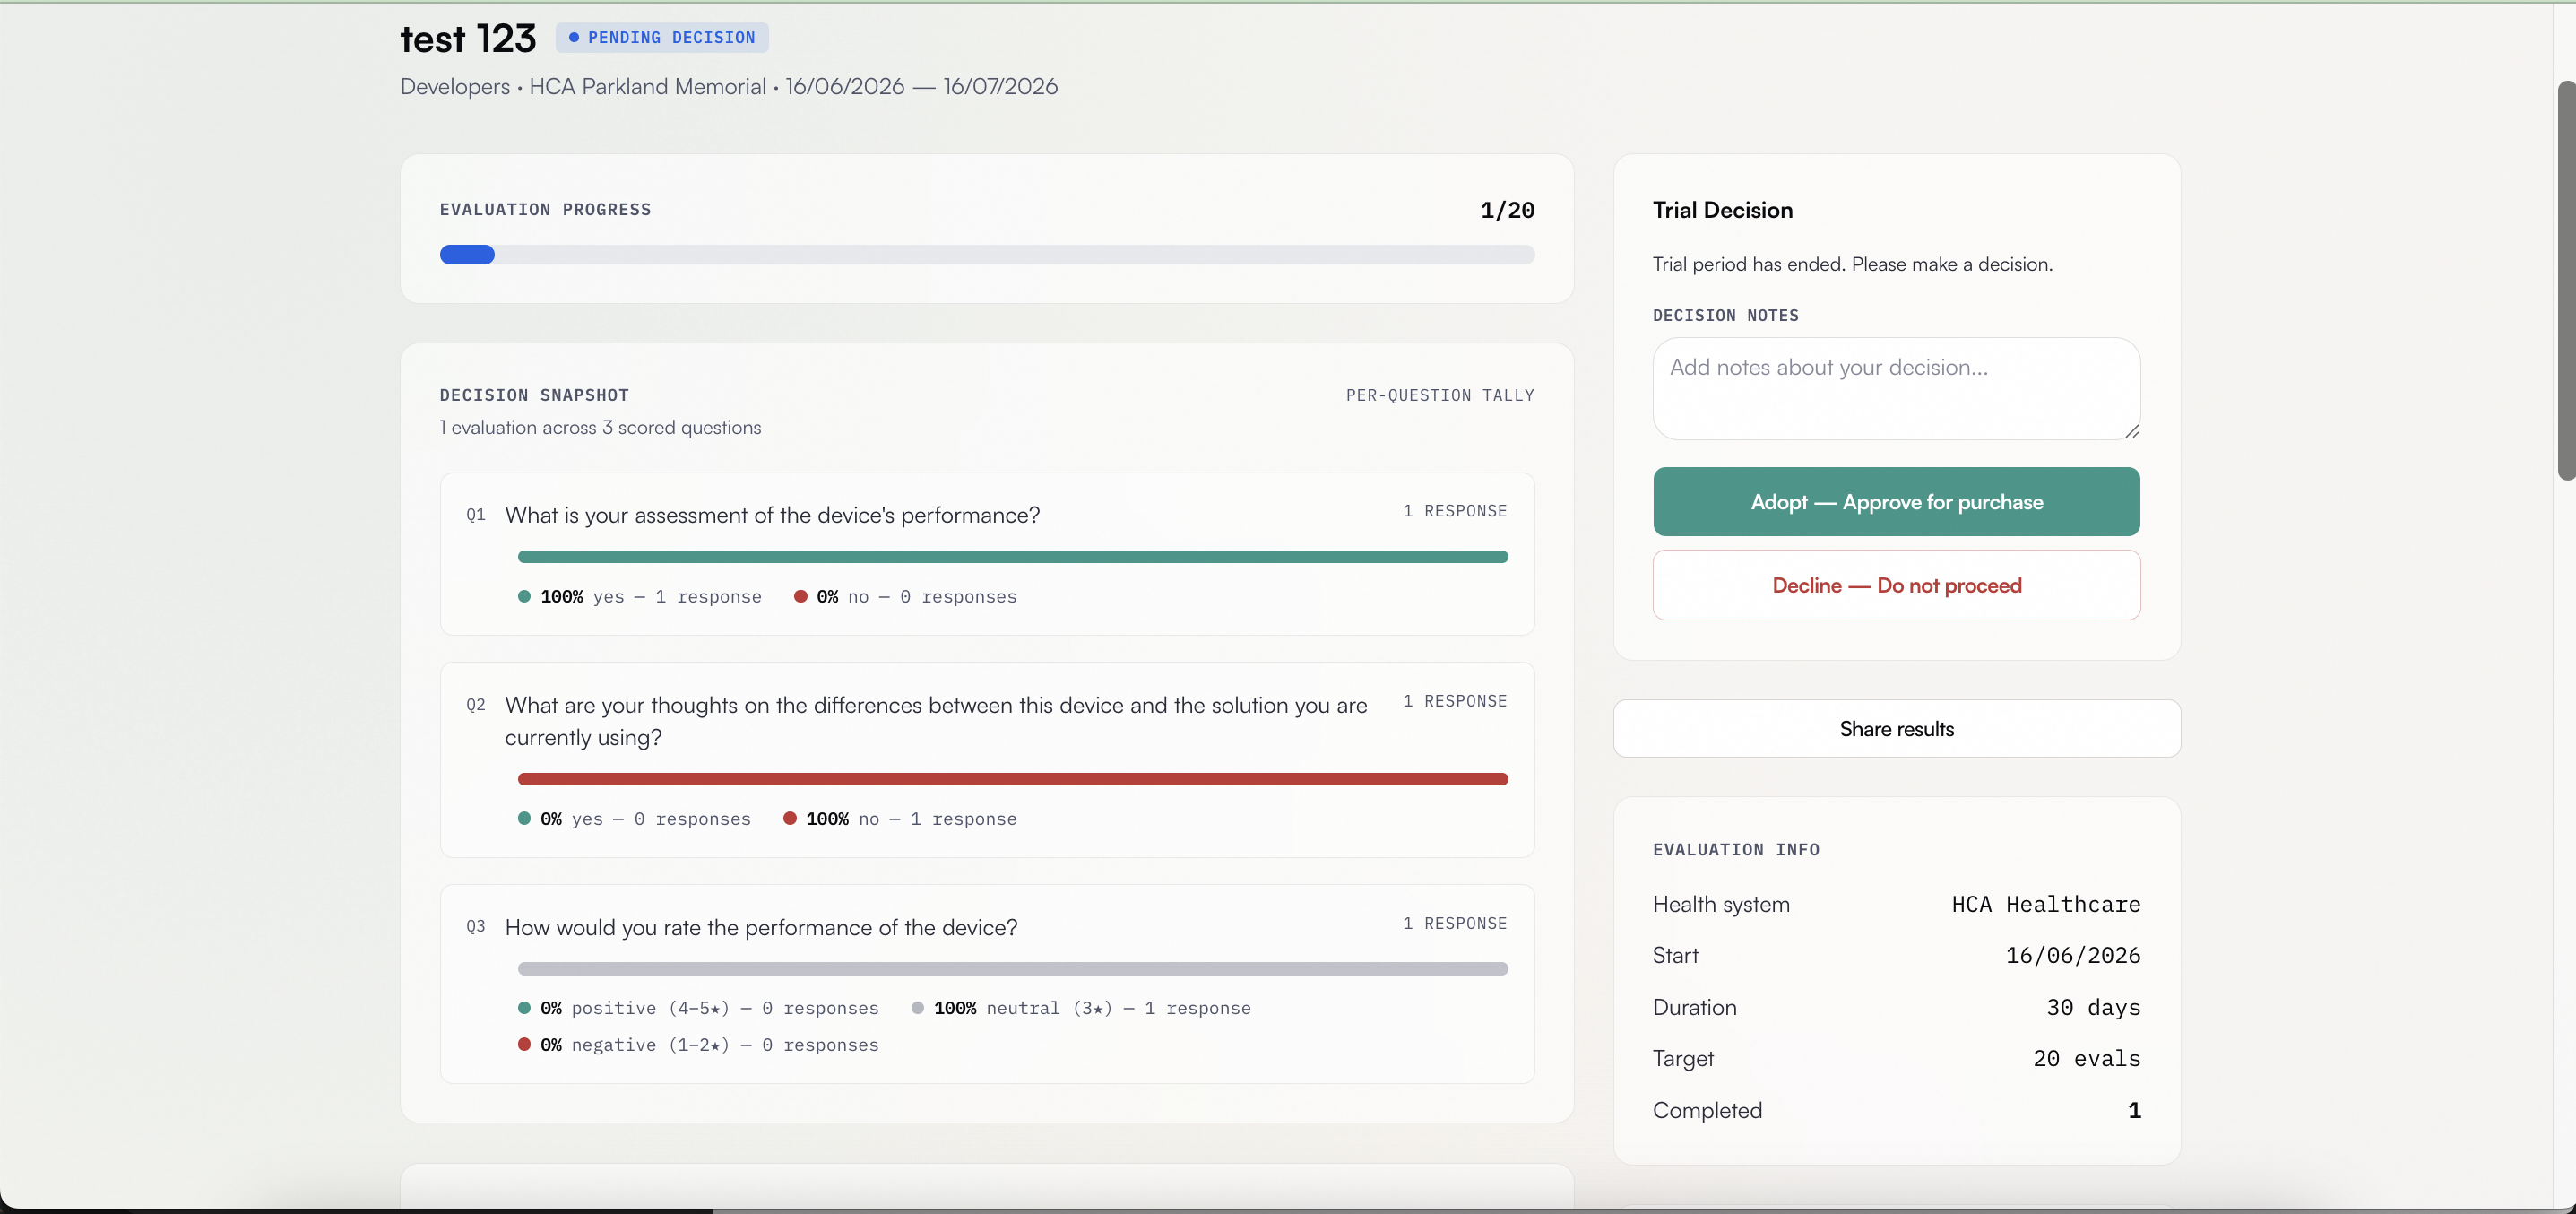Click Duration '30 days' value
The height and width of the screenshot is (1214, 2576).
tap(2093, 1007)
